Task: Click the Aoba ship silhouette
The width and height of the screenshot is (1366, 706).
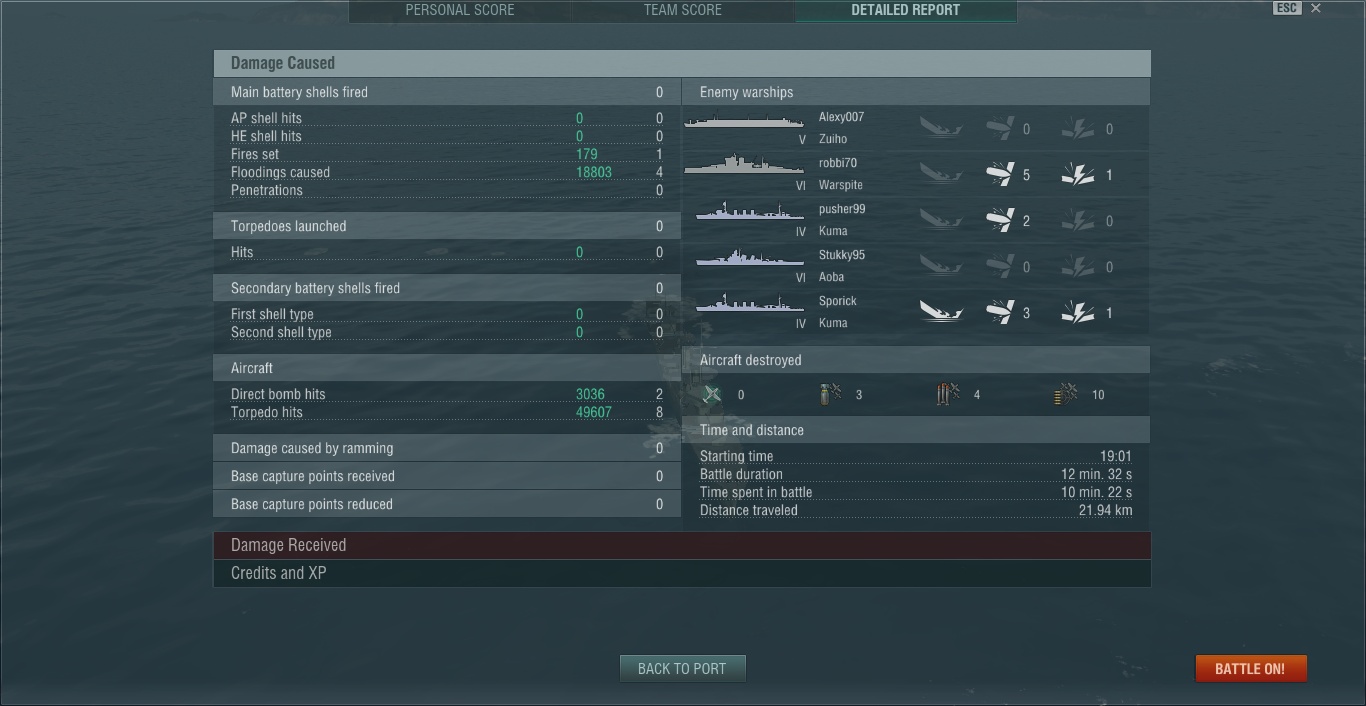Action: (x=750, y=259)
